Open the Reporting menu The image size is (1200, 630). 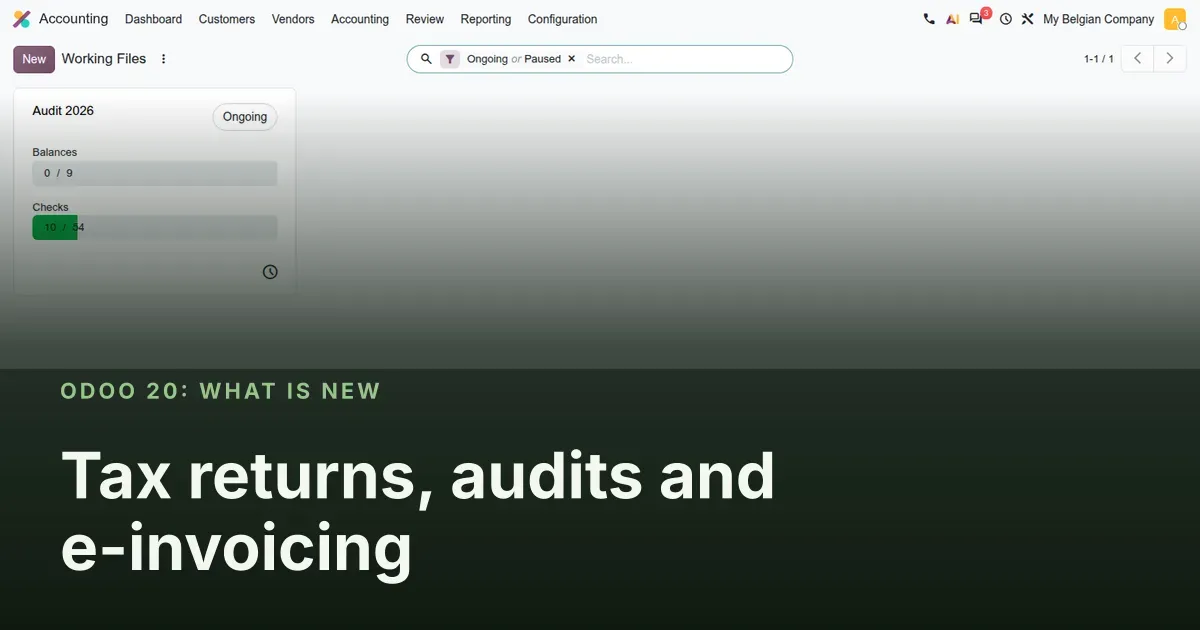point(486,19)
